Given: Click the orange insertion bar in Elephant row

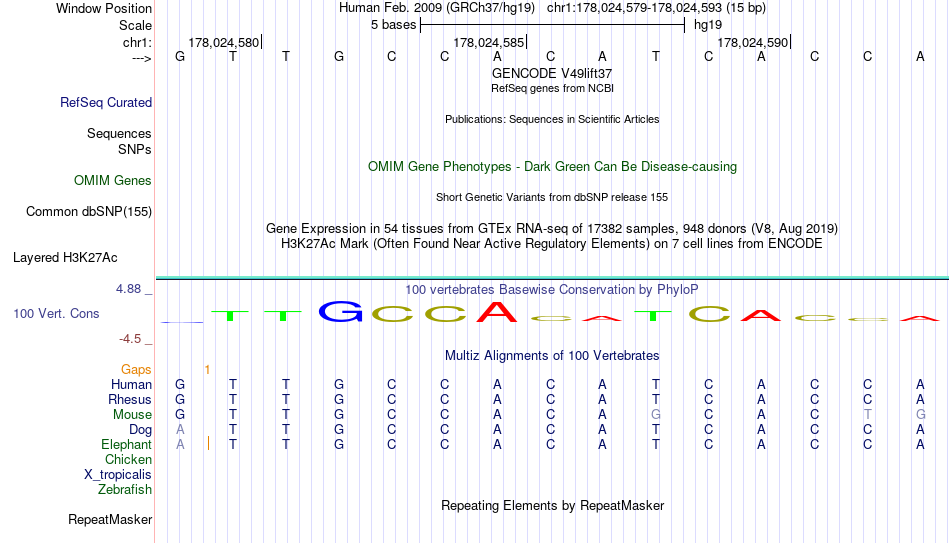Looking at the screenshot, I should click(208, 444).
